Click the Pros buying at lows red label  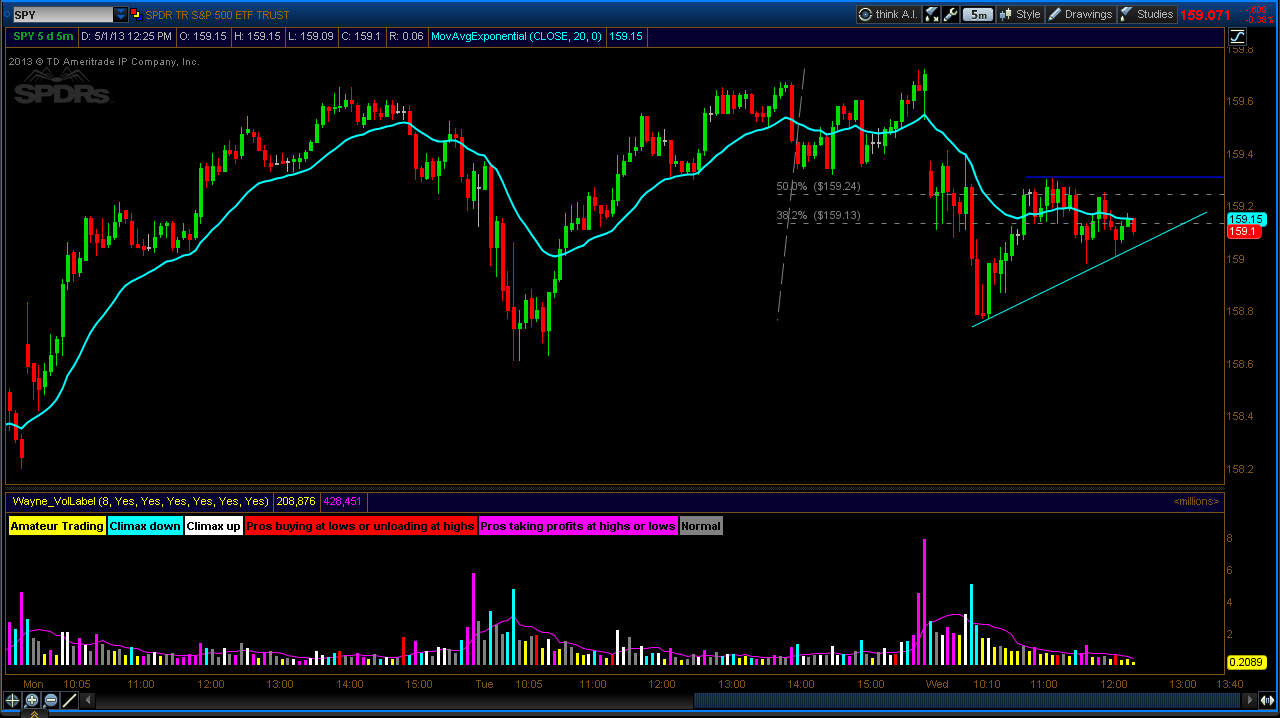point(361,525)
